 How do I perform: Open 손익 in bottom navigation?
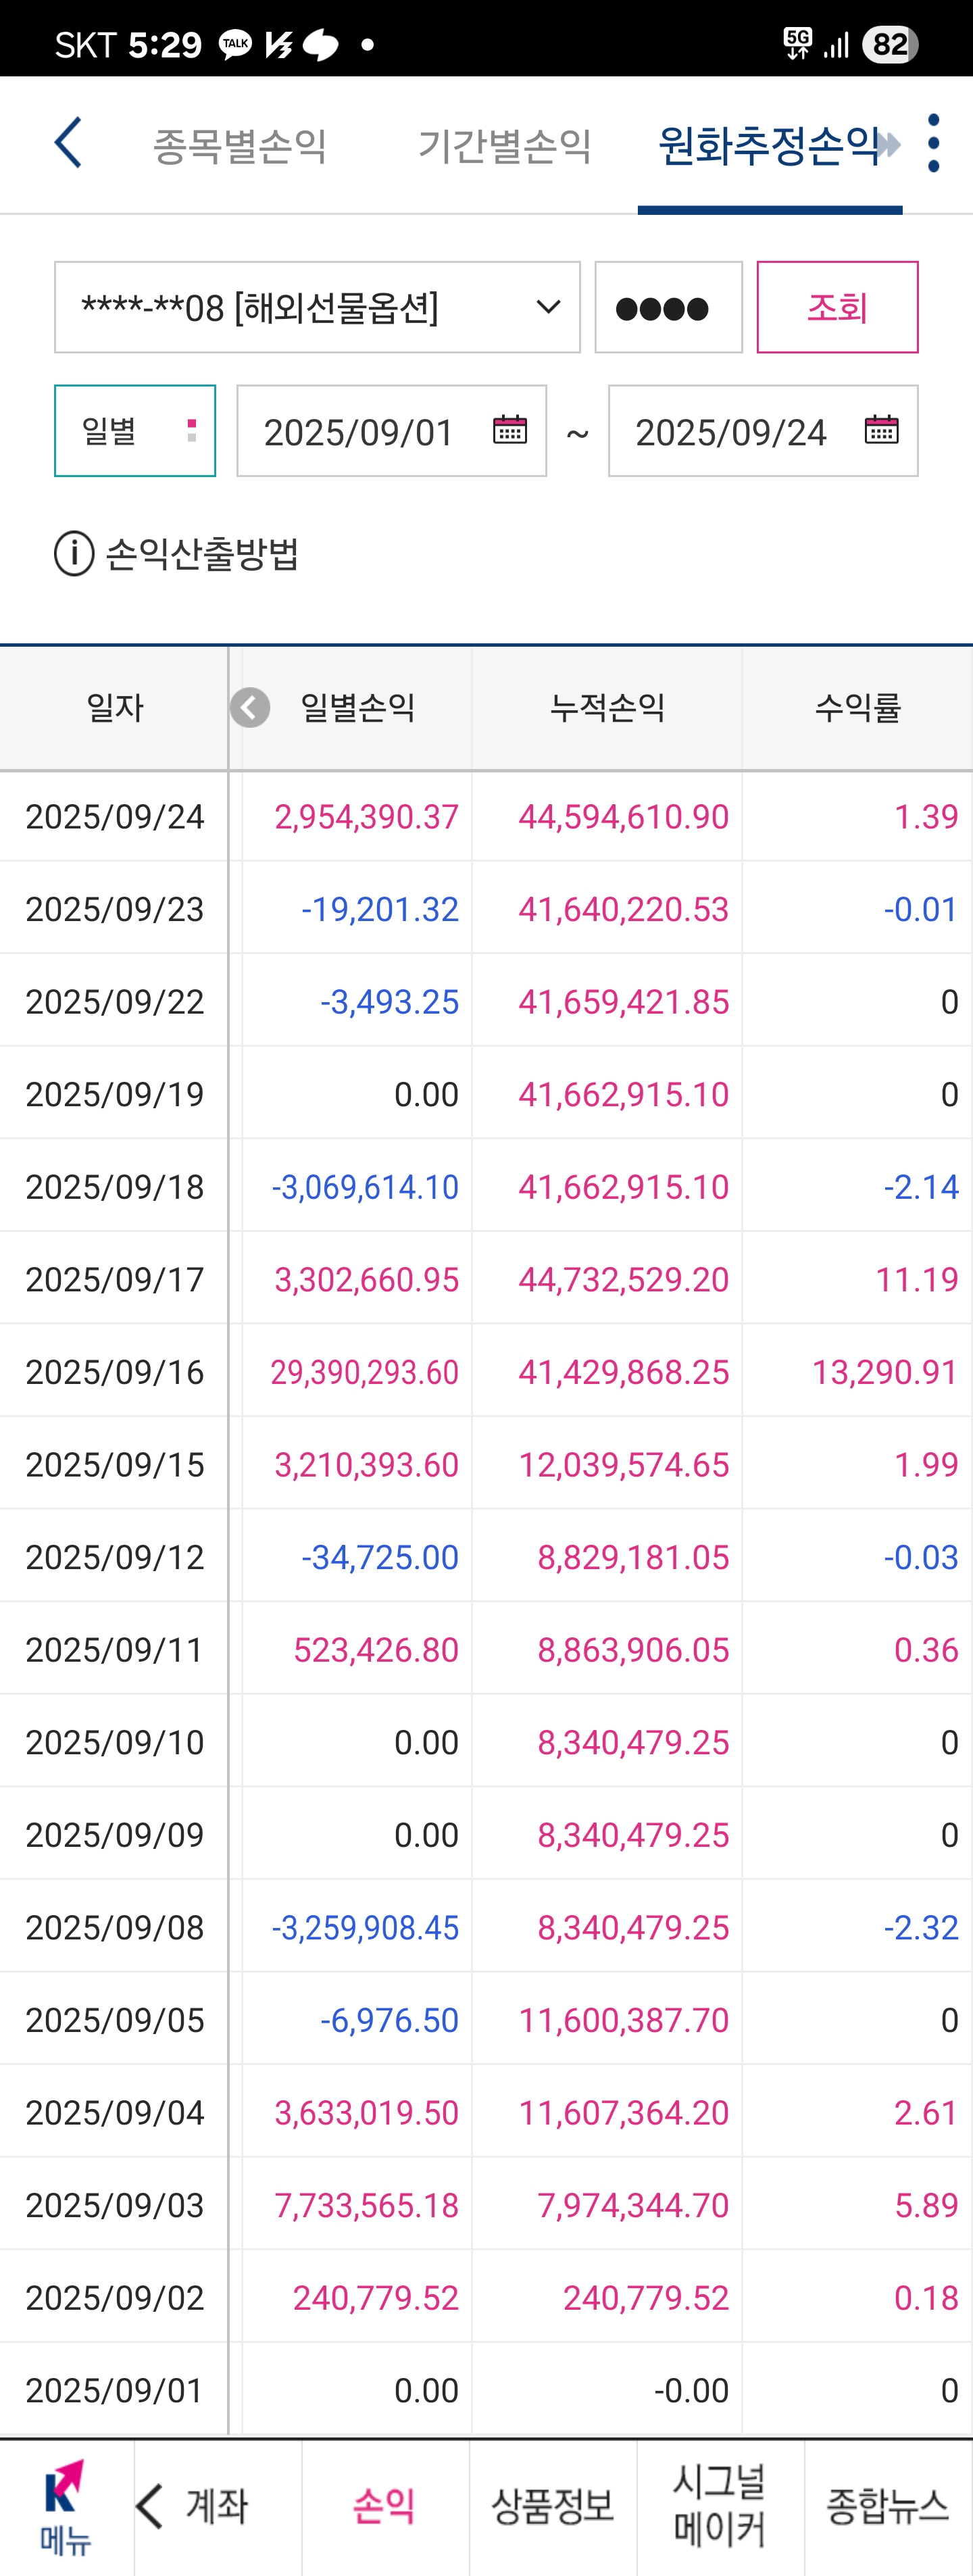click(385, 2506)
